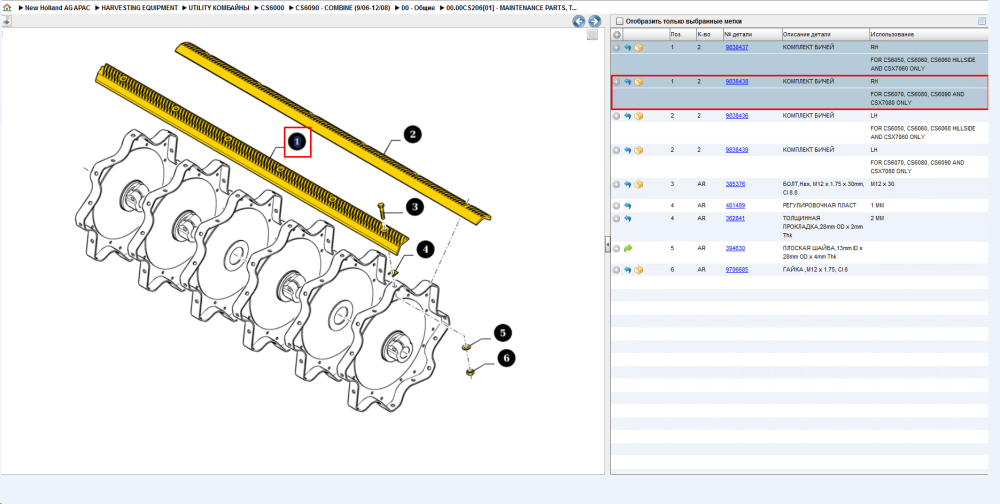Expand row details for nut 9706685

point(617,271)
